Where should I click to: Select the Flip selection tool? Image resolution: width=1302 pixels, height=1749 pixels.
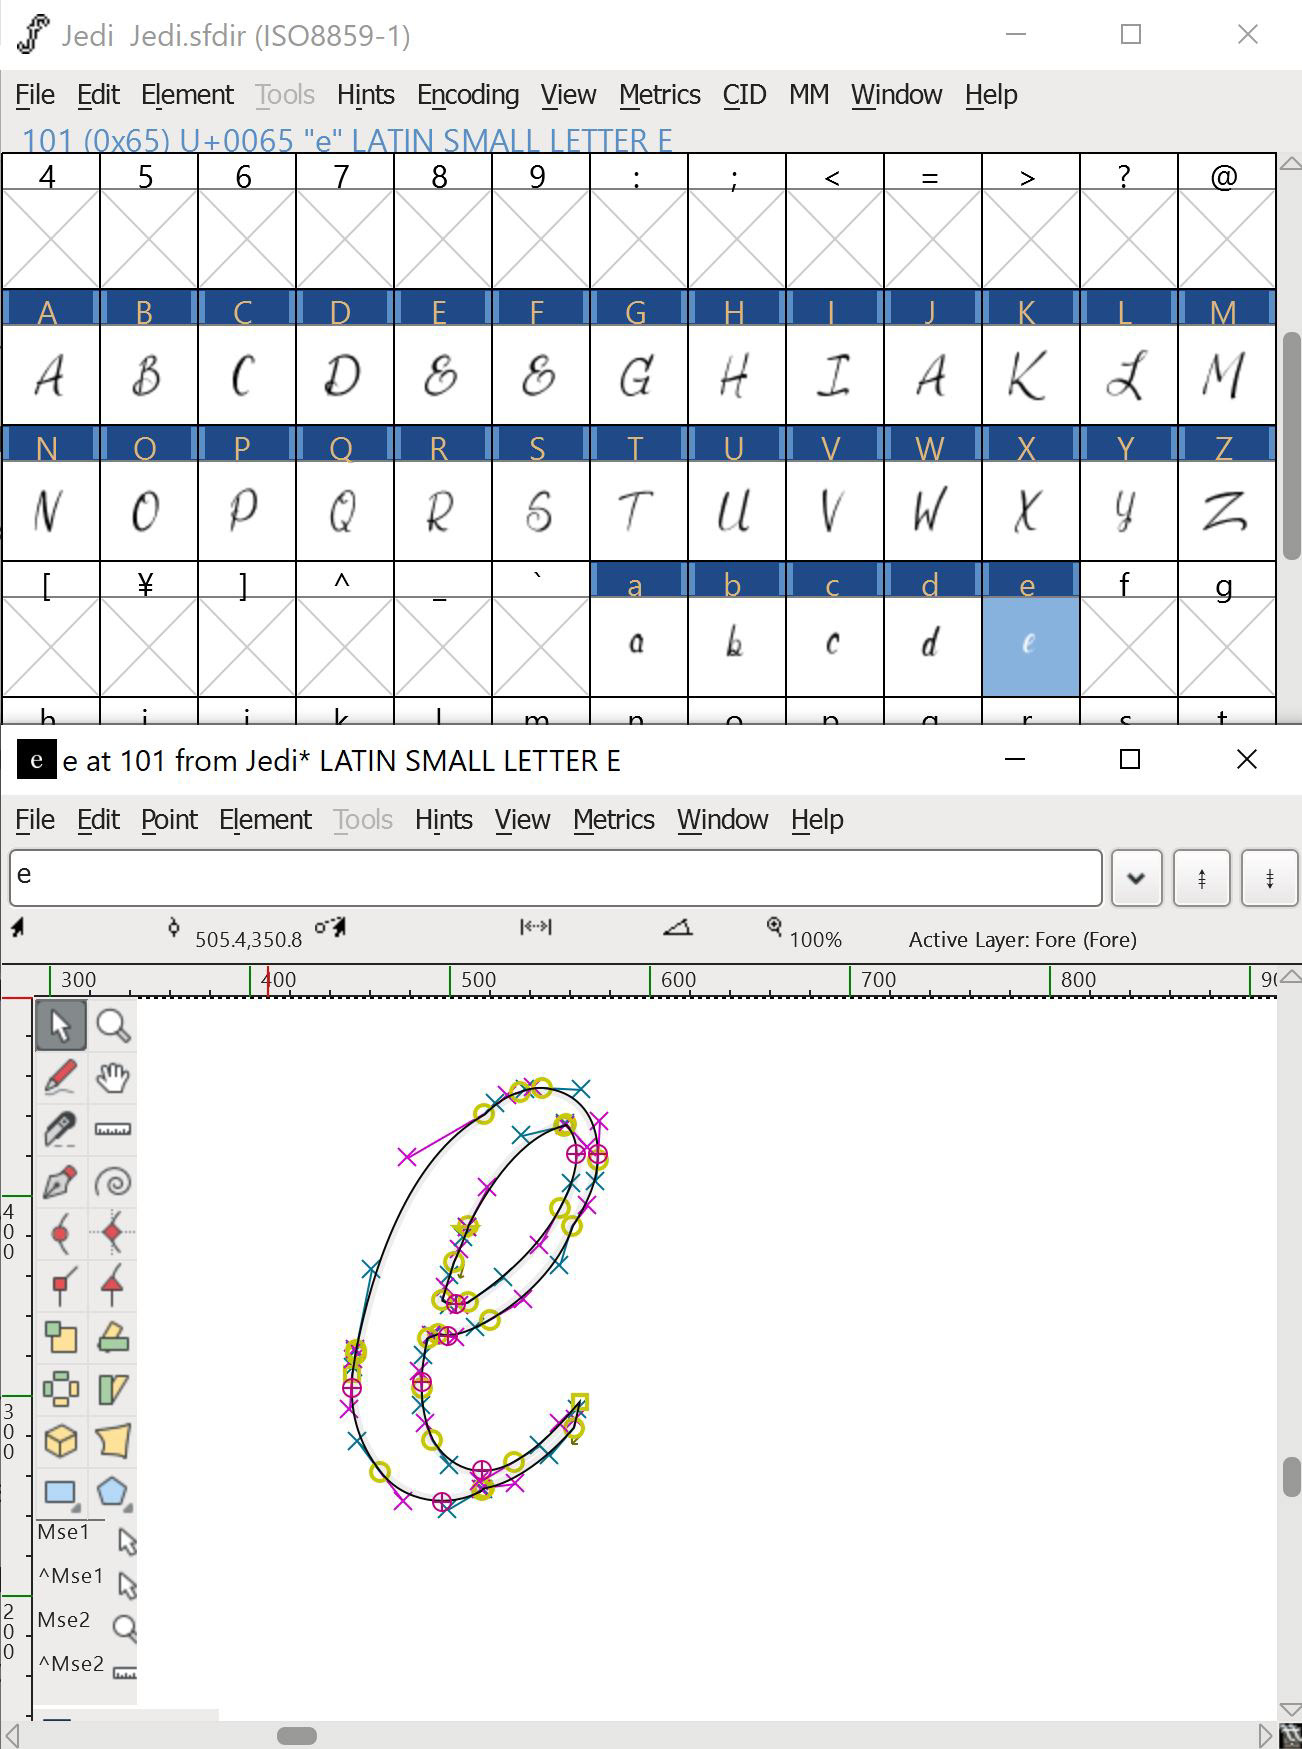[x=61, y=1390]
